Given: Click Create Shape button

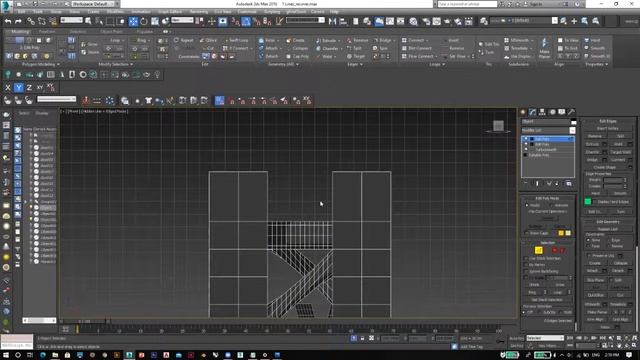Looking at the screenshot, I should pos(604,167).
